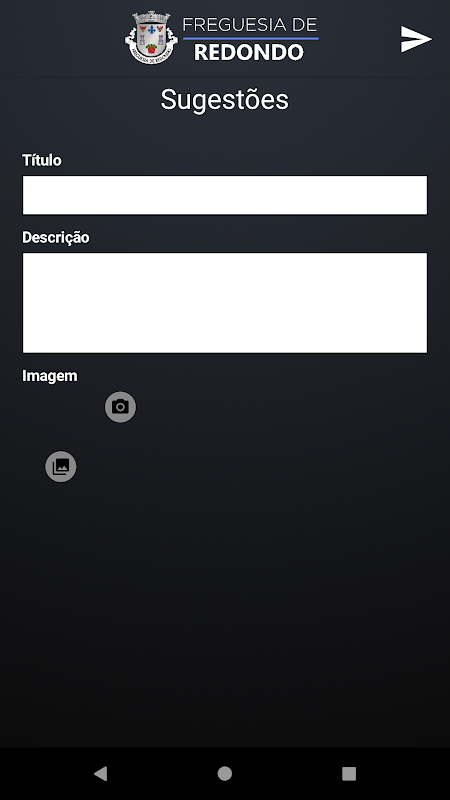Tap the send arrow icon

[416, 39]
